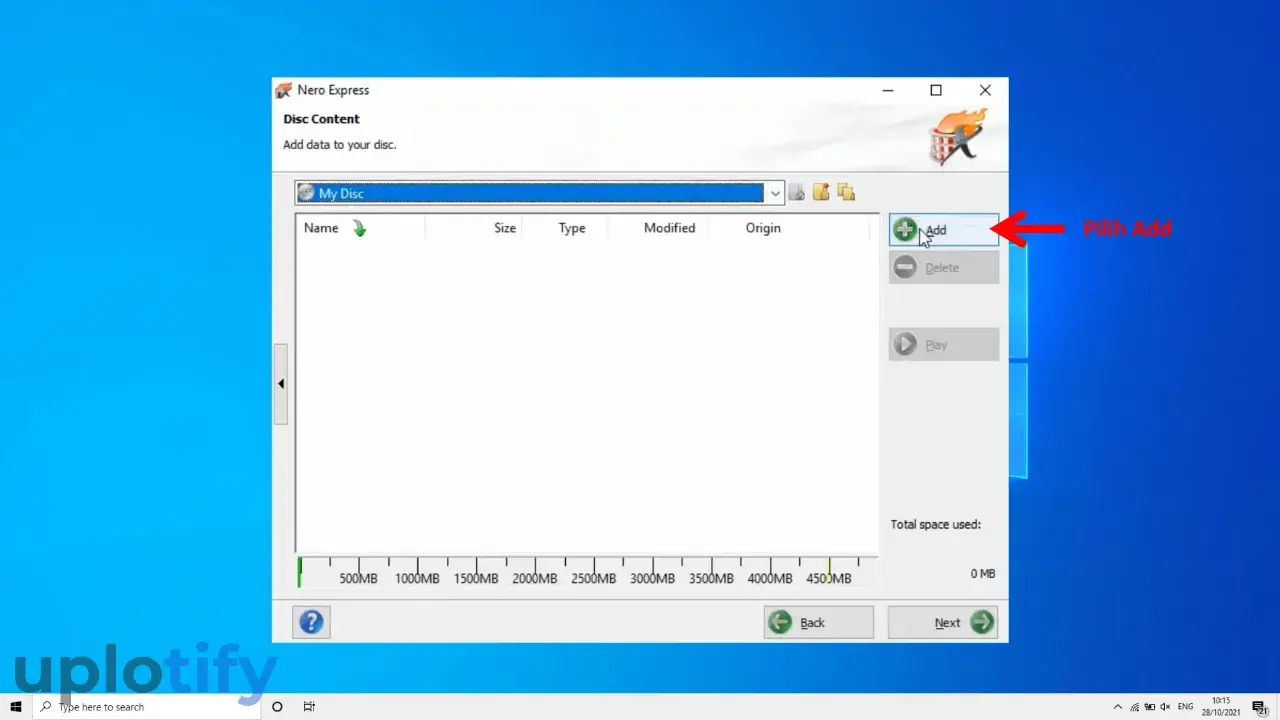Proceed with the Next button

tap(942, 622)
